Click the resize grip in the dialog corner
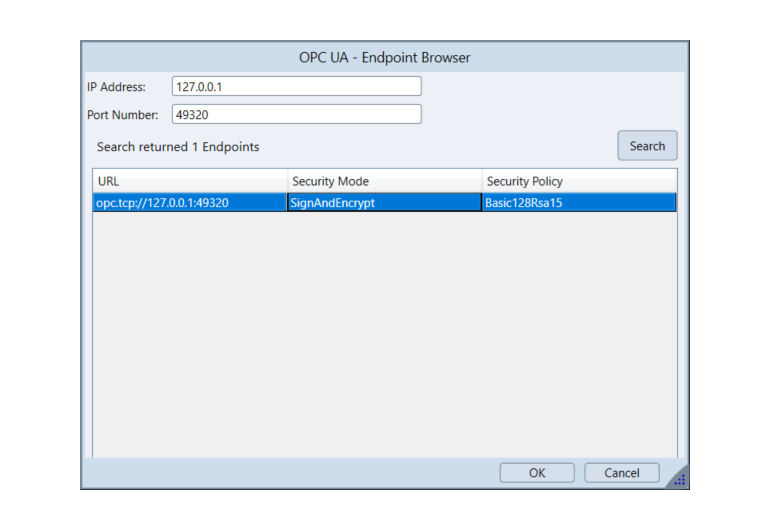This screenshot has width=770, height=530. [x=680, y=481]
